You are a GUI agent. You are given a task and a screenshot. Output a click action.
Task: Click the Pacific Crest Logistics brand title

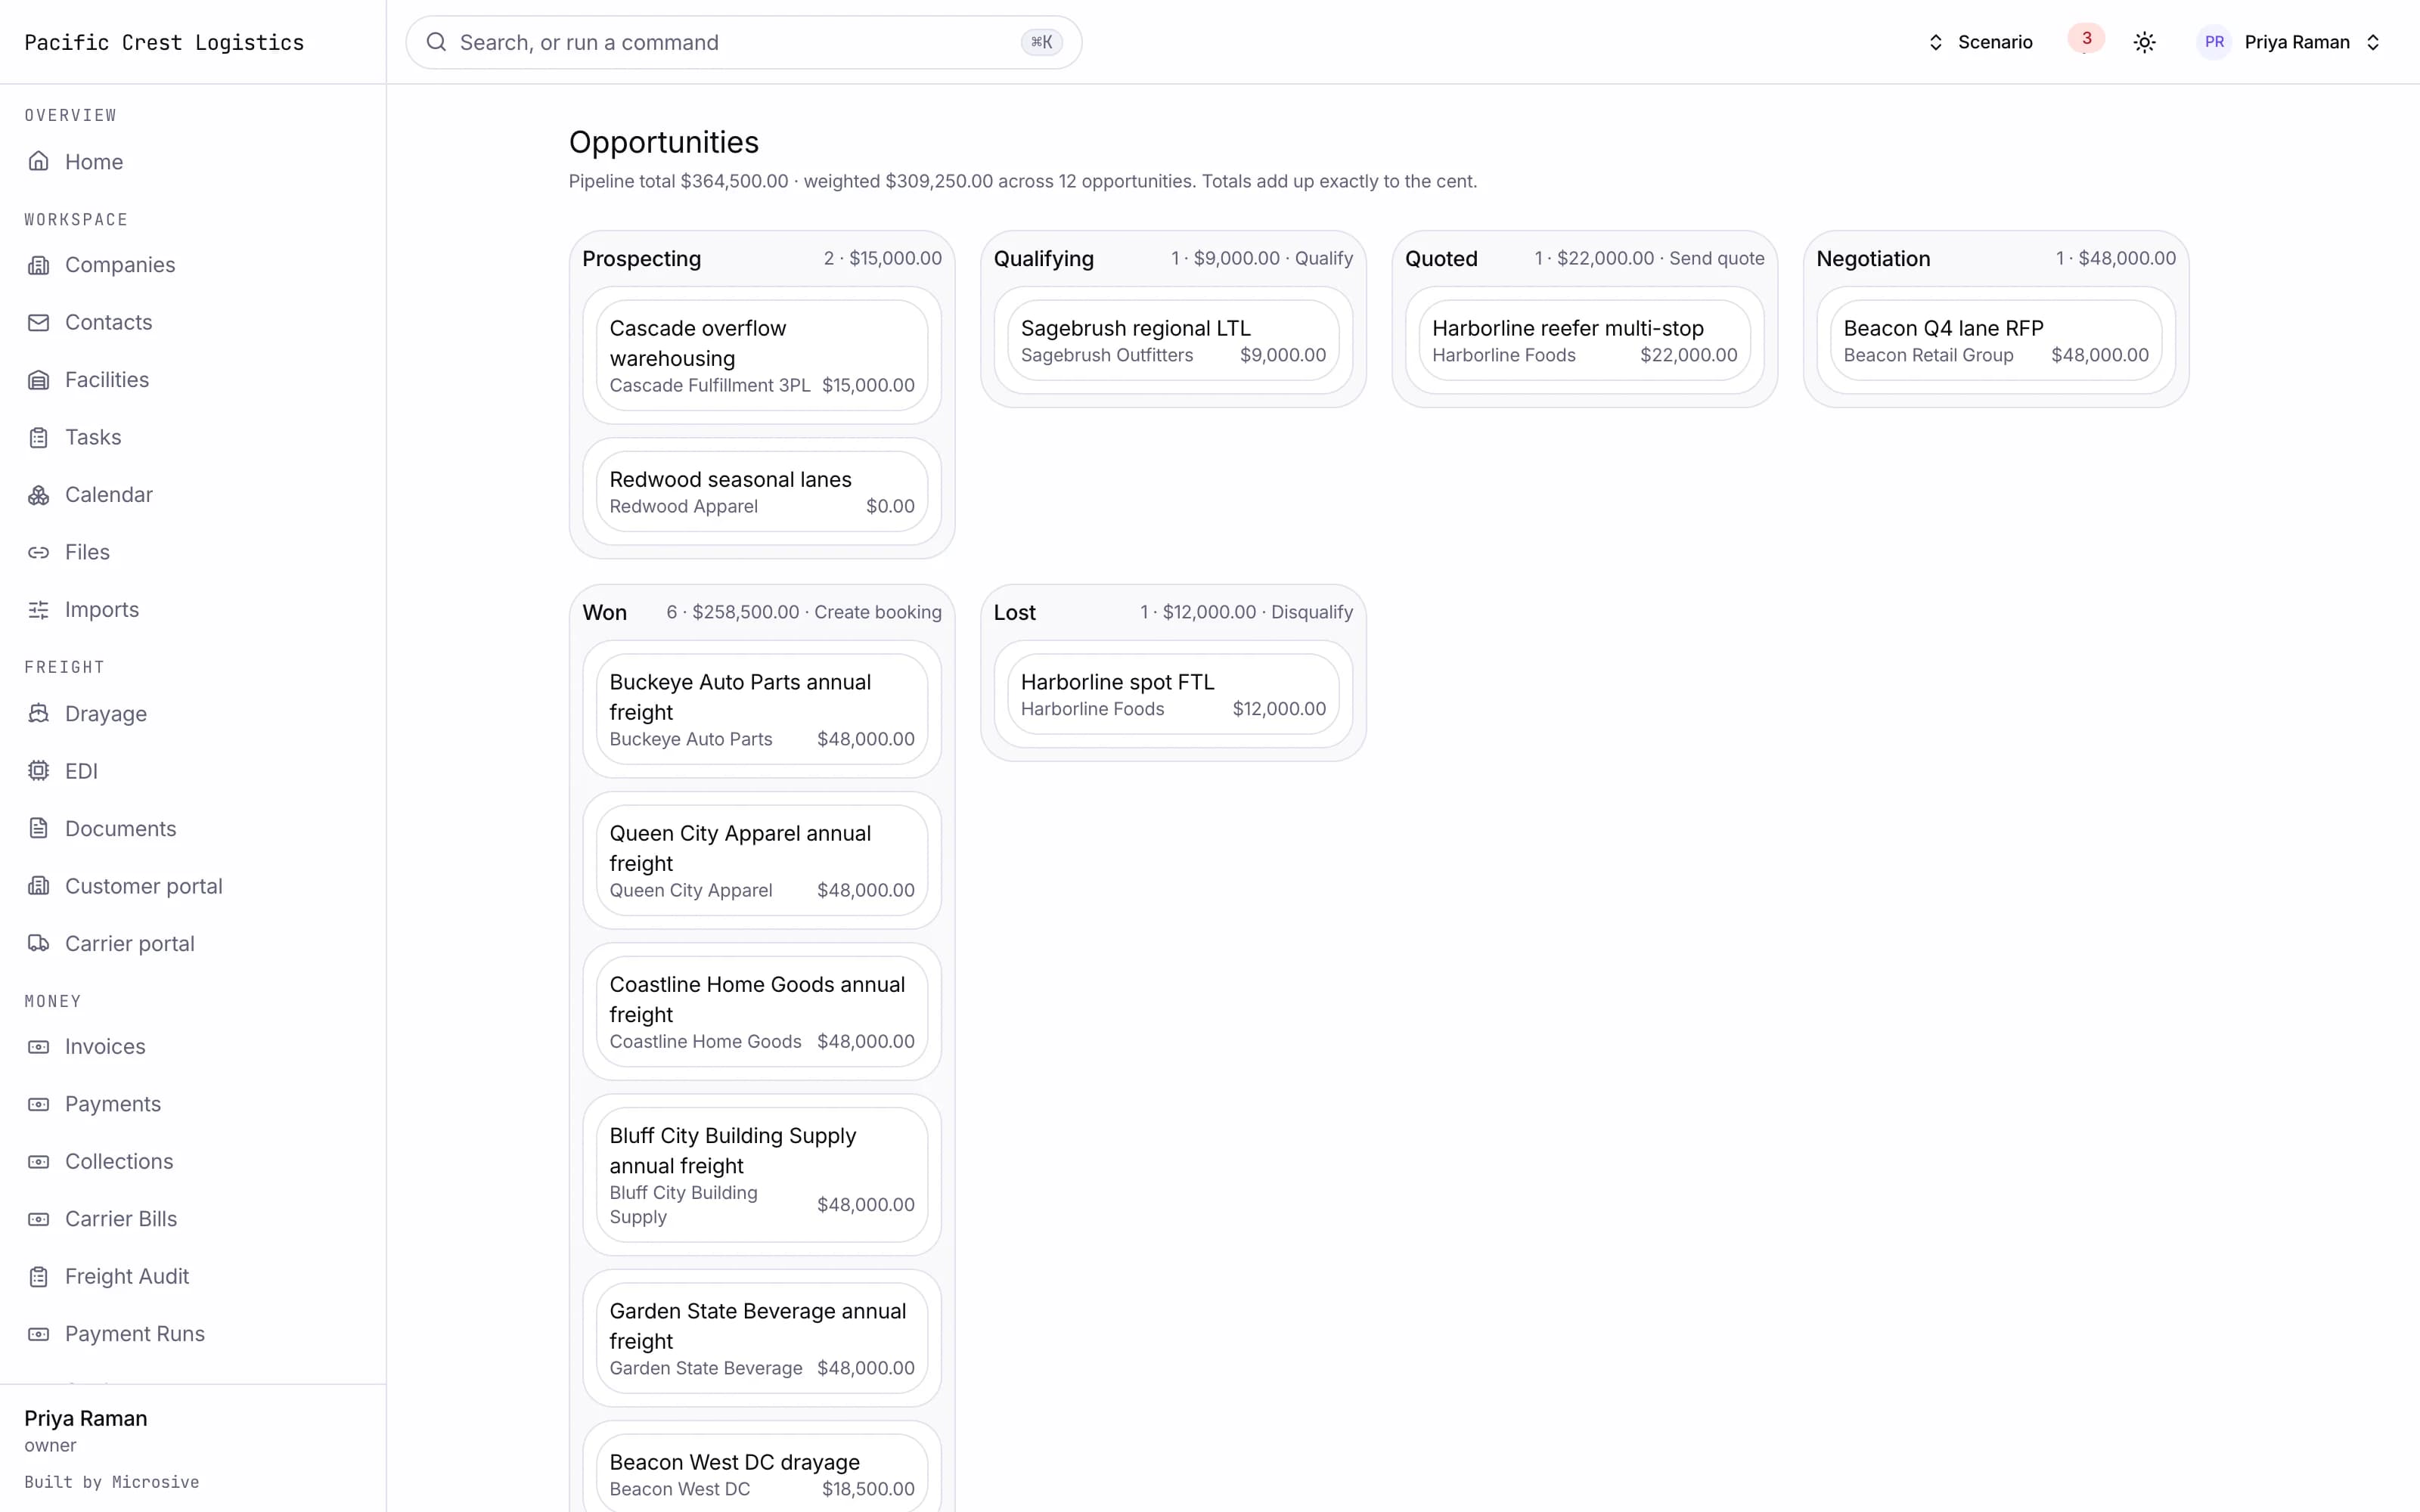point(164,42)
